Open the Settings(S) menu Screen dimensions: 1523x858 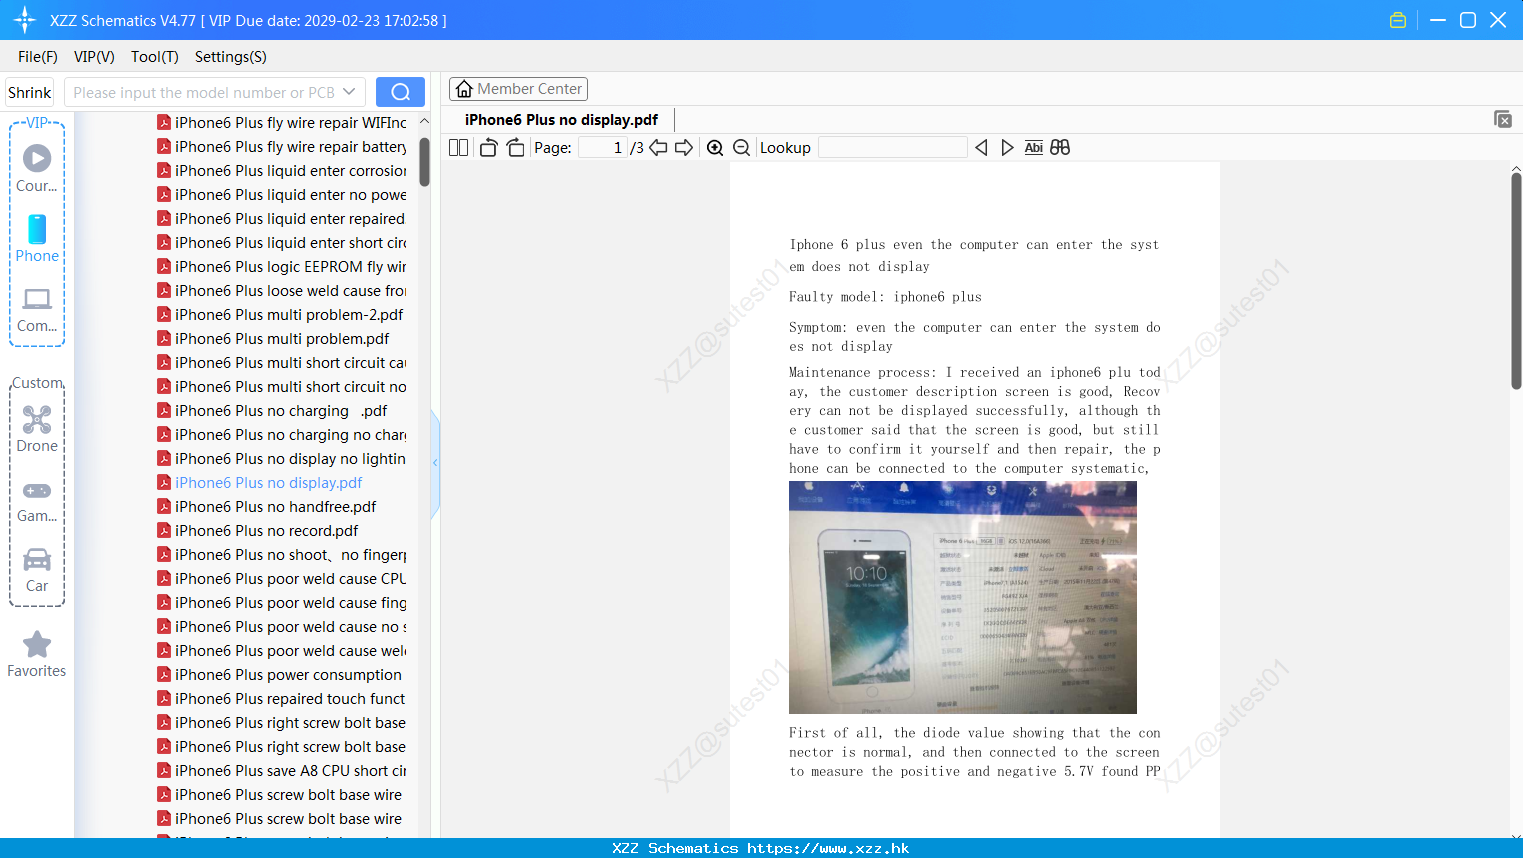(231, 57)
